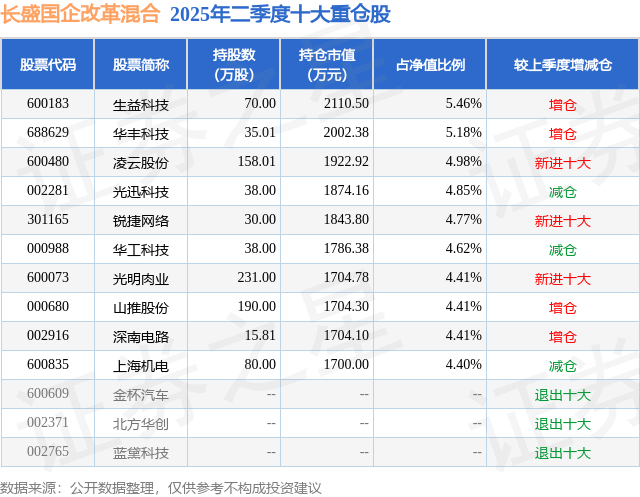Click market value 1874.16

pos(346,191)
